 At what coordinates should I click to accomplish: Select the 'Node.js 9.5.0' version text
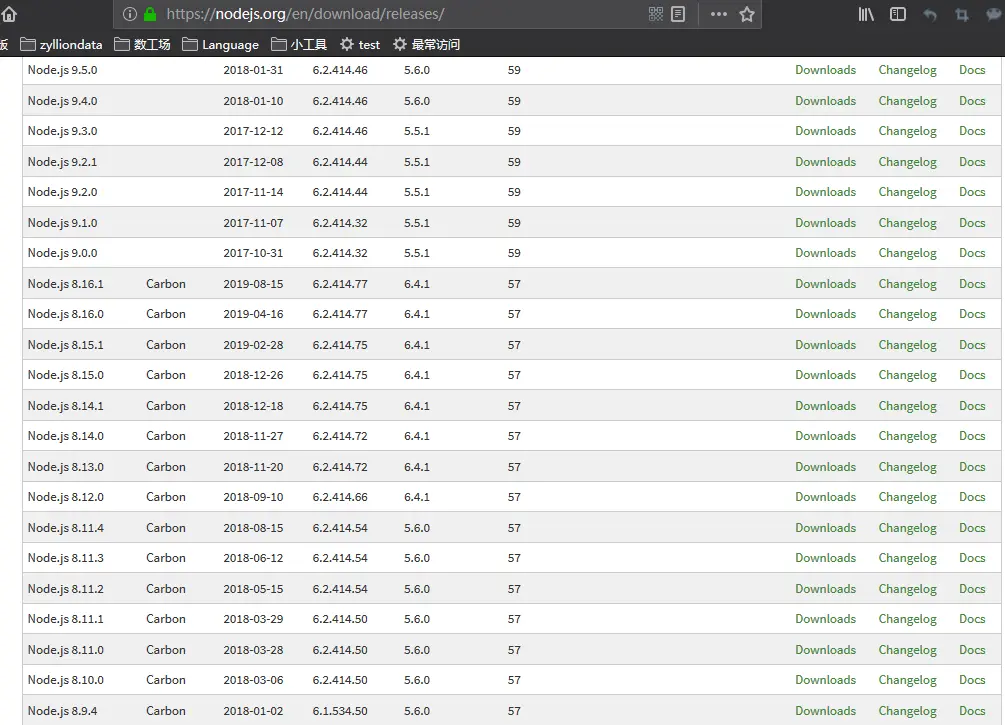point(62,70)
